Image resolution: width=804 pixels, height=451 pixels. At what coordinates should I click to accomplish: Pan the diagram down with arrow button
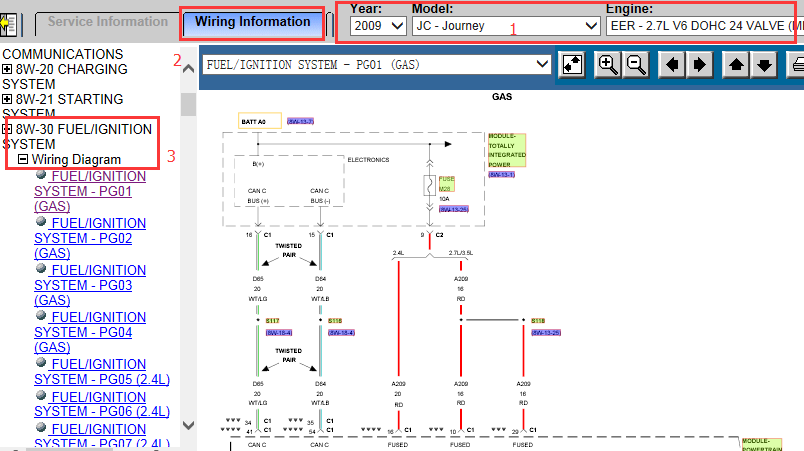click(x=764, y=65)
